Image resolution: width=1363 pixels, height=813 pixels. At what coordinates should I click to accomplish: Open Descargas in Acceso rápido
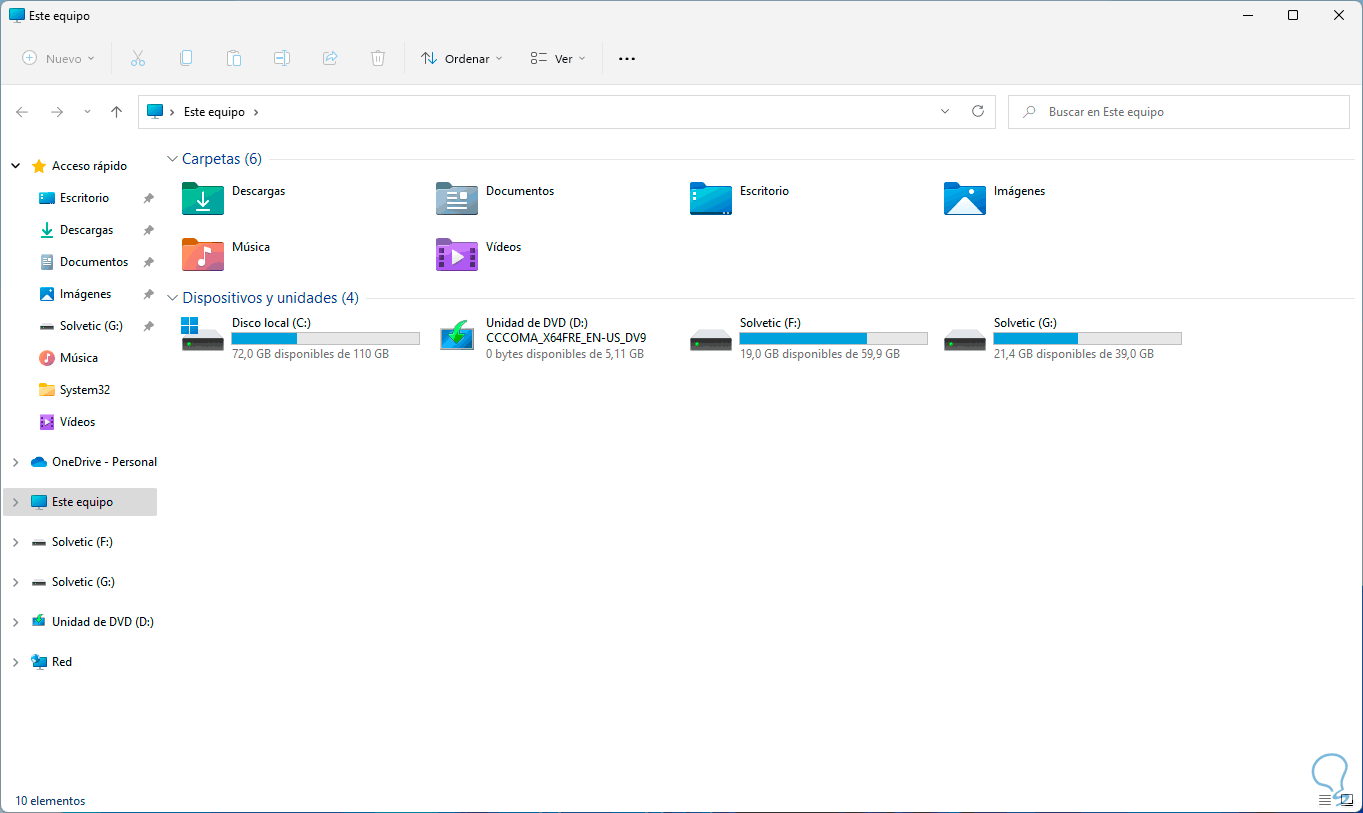[x=86, y=230]
